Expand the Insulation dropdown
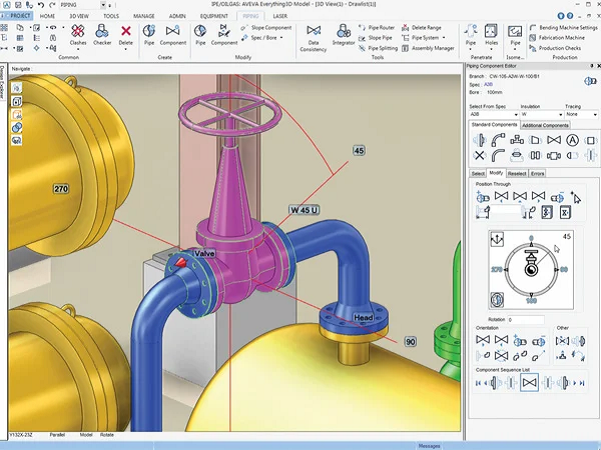Viewport: 601px width, 450px height. (x=542, y=114)
